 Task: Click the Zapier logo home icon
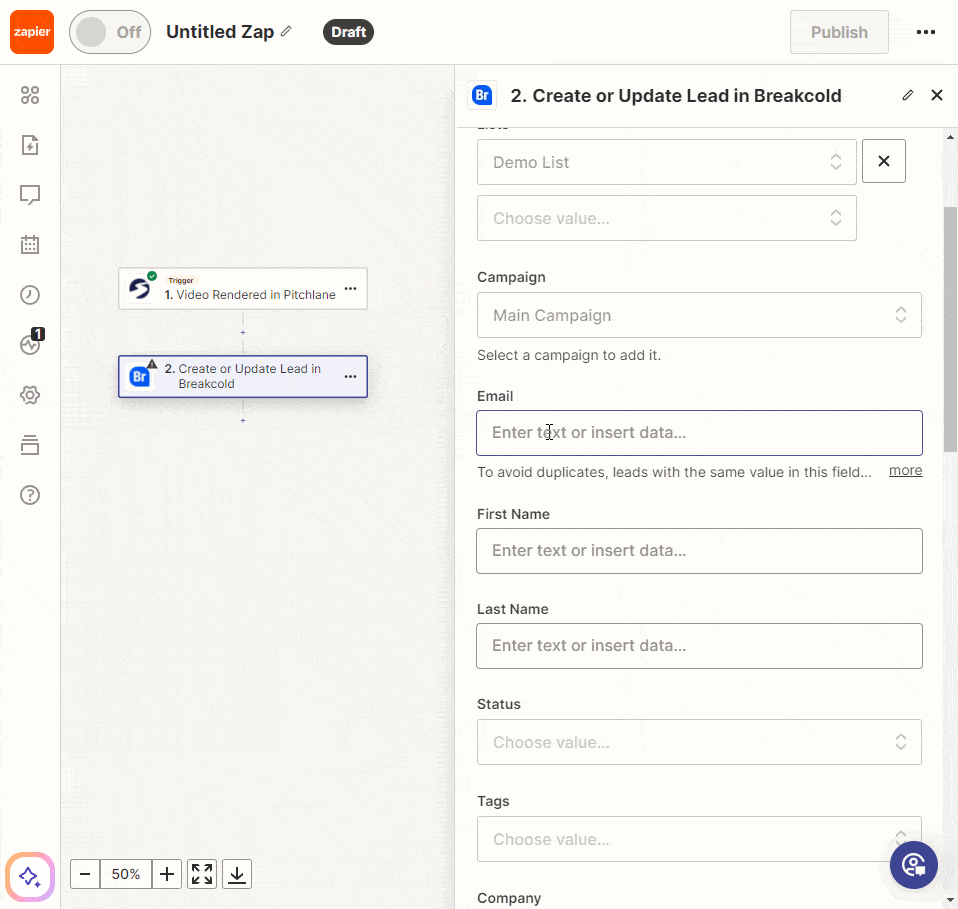(x=32, y=32)
